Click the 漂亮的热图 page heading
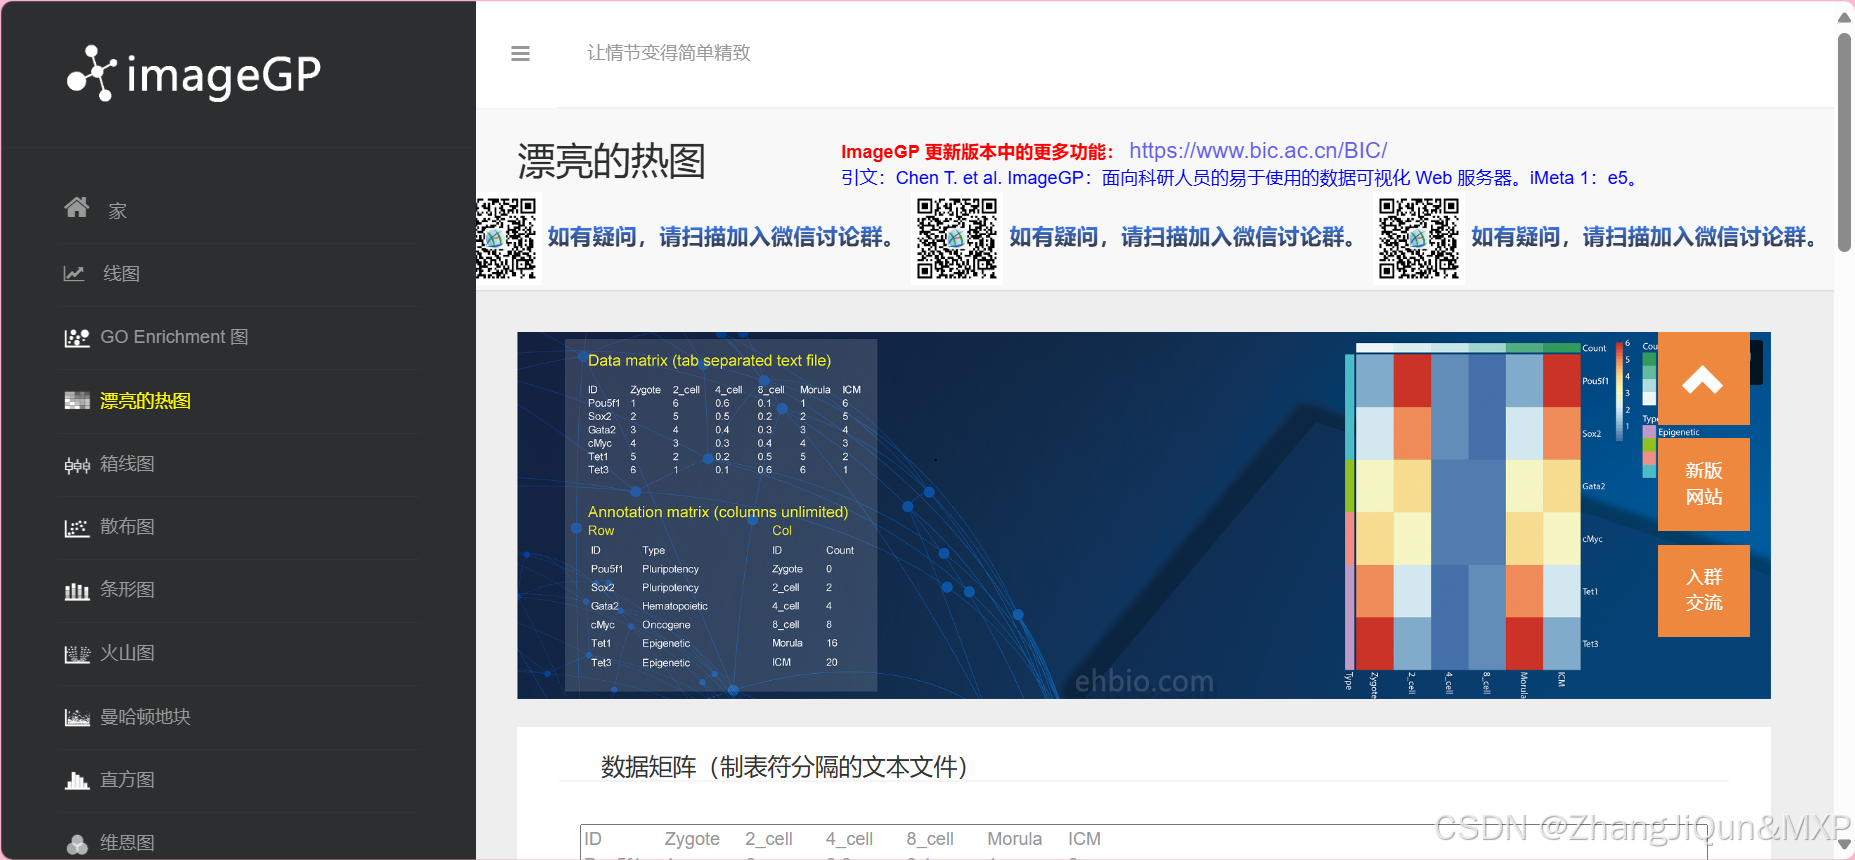1855x860 pixels. [x=611, y=161]
